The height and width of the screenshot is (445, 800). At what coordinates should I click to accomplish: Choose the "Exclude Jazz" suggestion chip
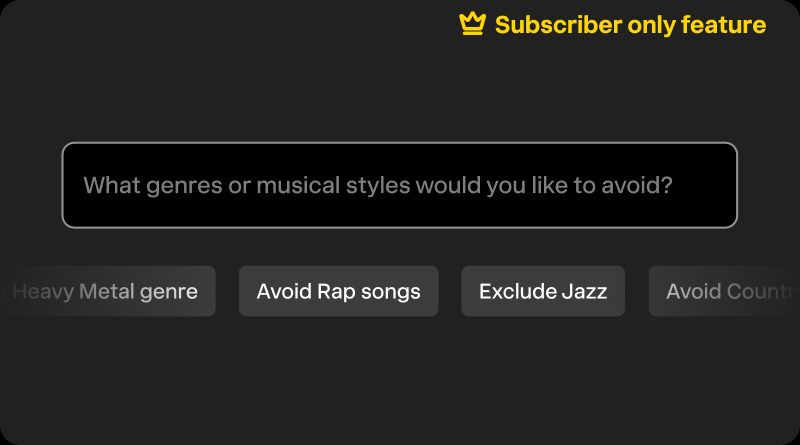point(542,291)
